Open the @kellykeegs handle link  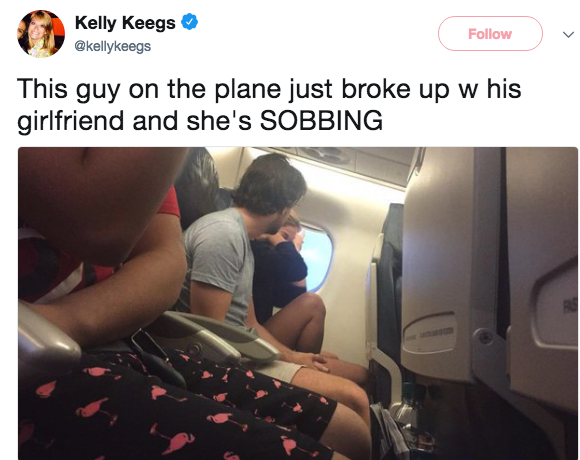tap(113, 46)
